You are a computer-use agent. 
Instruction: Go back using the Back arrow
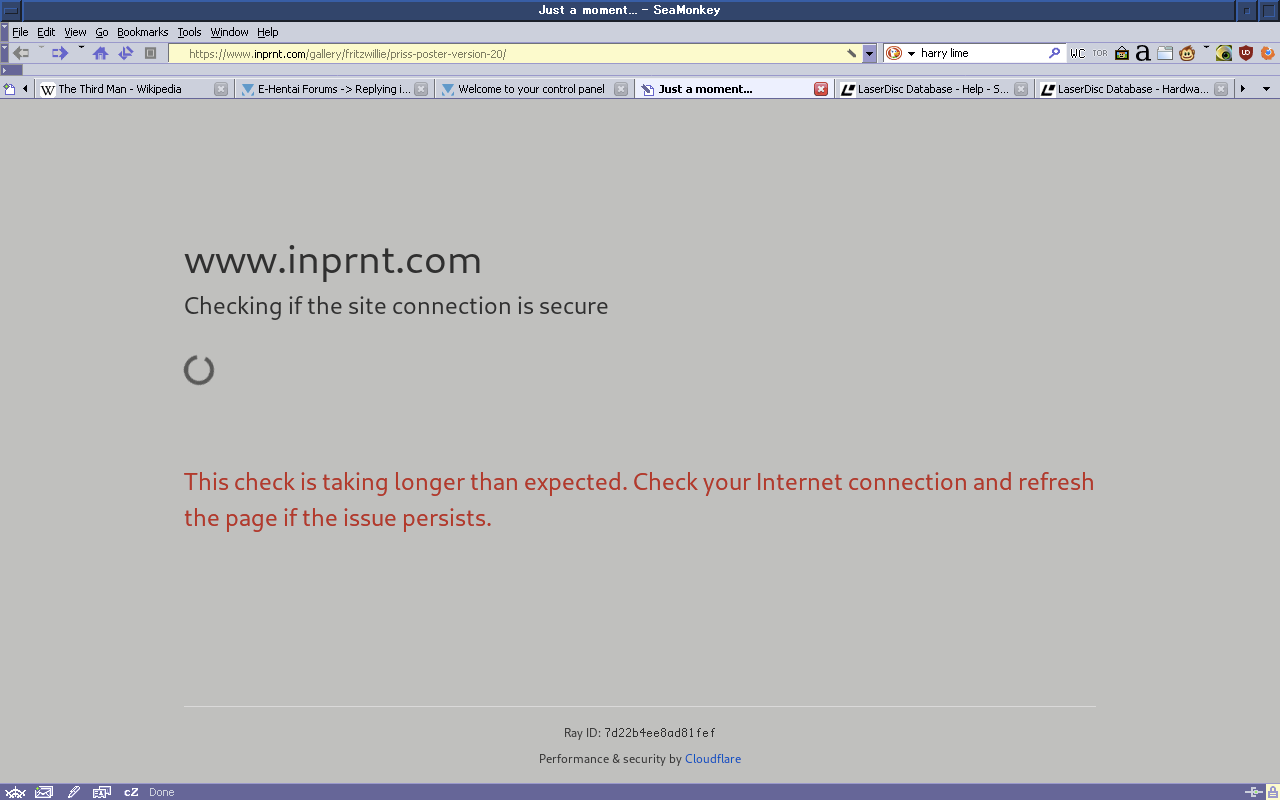point(20,53)
